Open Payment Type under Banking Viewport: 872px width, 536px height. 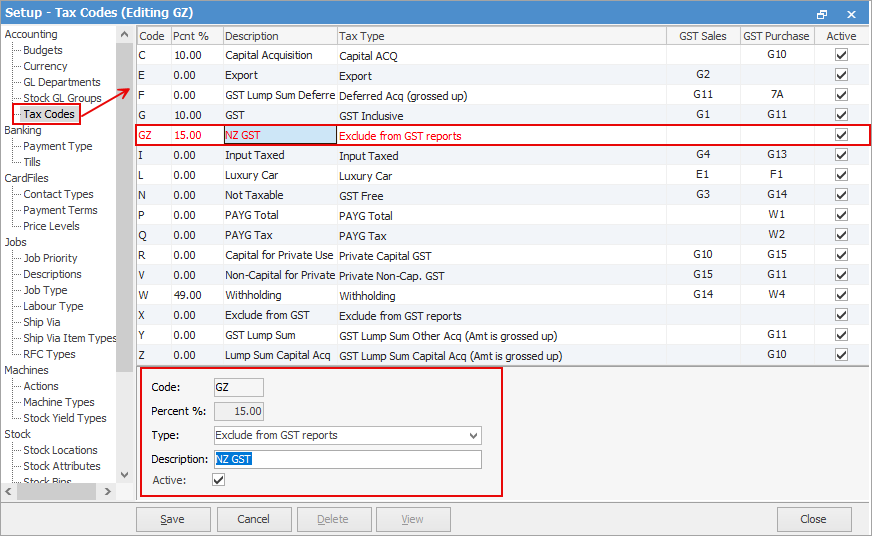58,146
